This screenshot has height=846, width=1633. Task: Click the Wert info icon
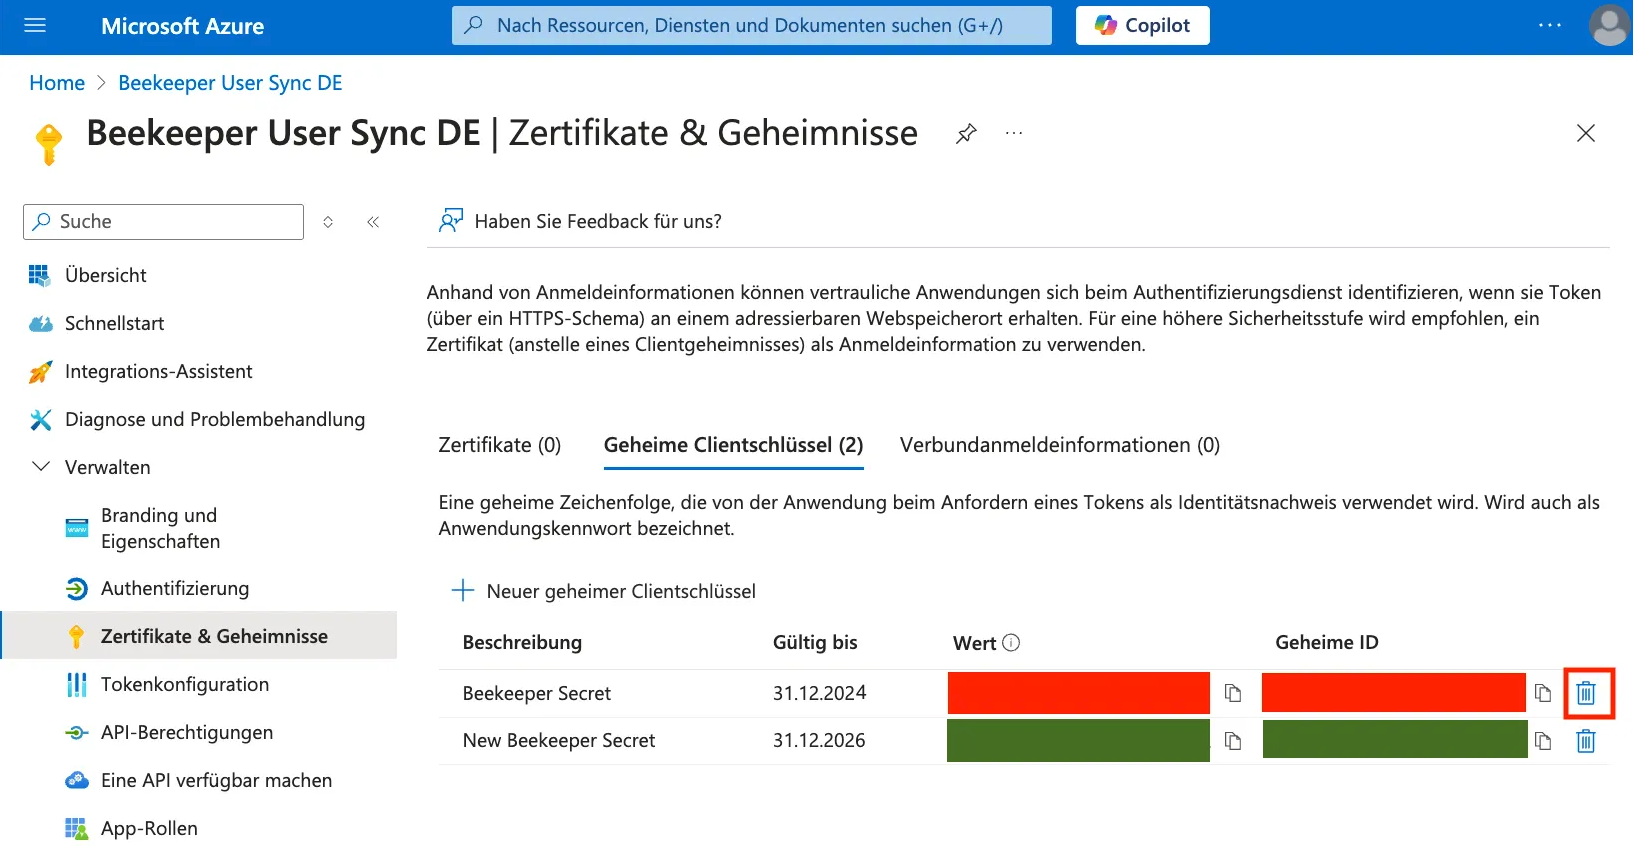[x=1011, y=643]
